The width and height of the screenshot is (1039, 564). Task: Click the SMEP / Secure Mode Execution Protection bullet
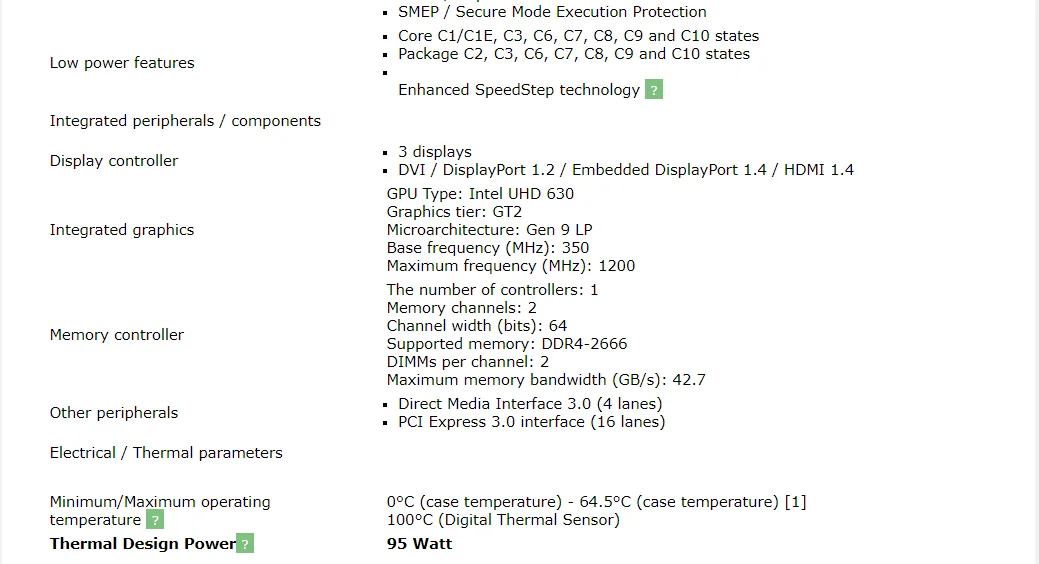(552, 12)
